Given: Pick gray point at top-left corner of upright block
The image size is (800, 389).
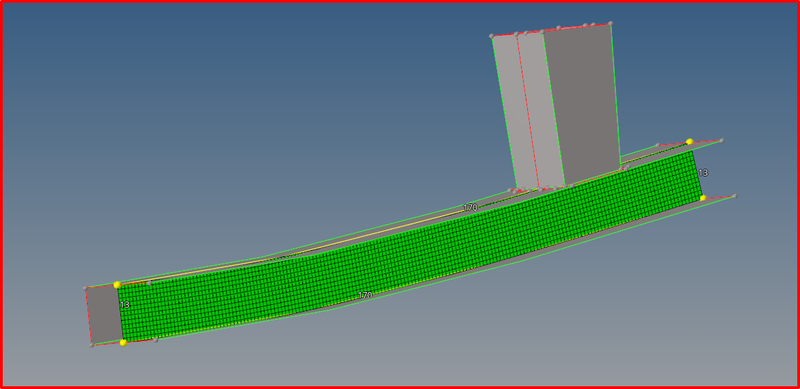Looking at the screenshot, I should point(491,36).
